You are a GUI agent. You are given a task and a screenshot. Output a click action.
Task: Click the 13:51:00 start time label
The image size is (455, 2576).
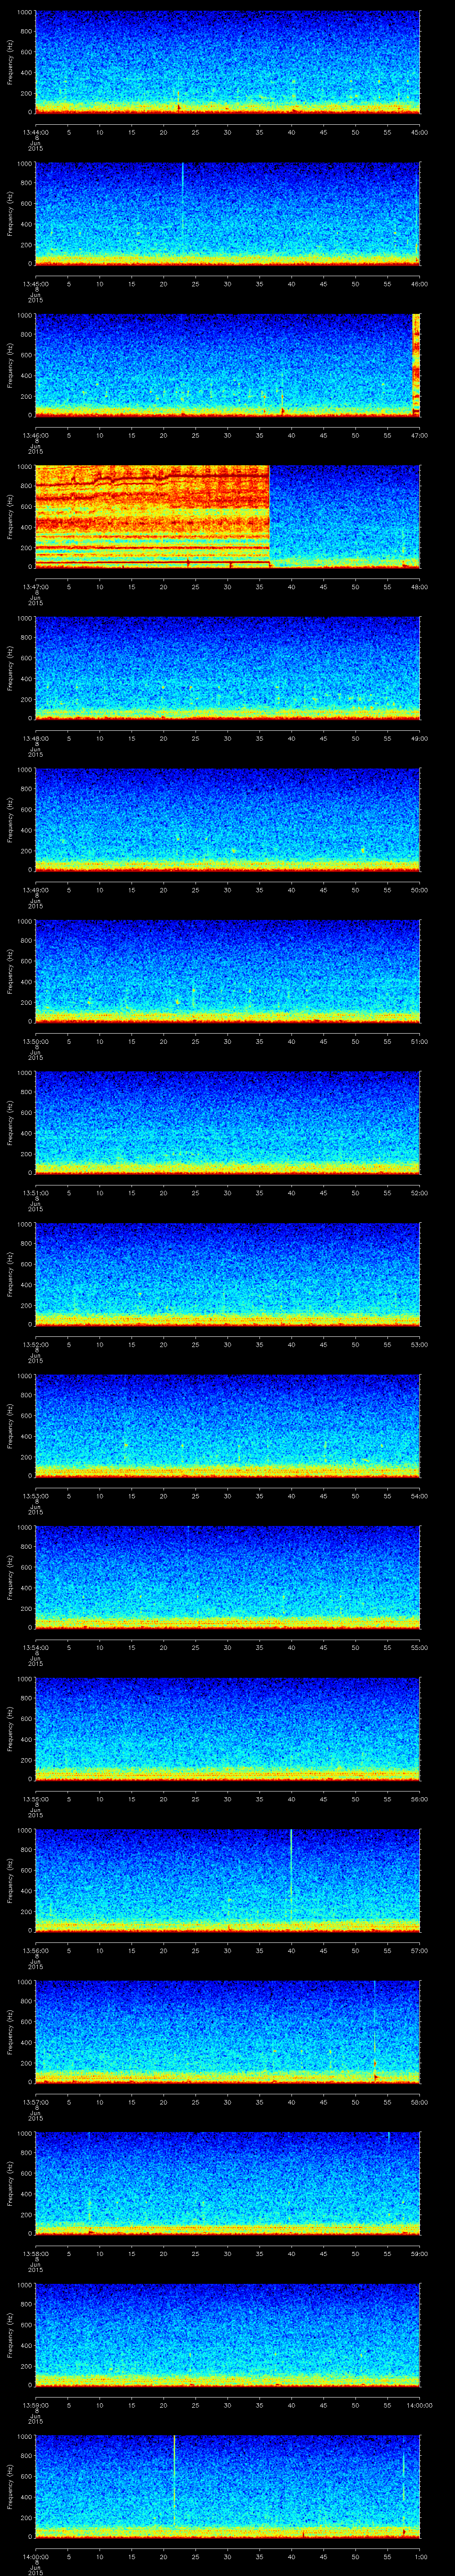[x=35, y=1193]
